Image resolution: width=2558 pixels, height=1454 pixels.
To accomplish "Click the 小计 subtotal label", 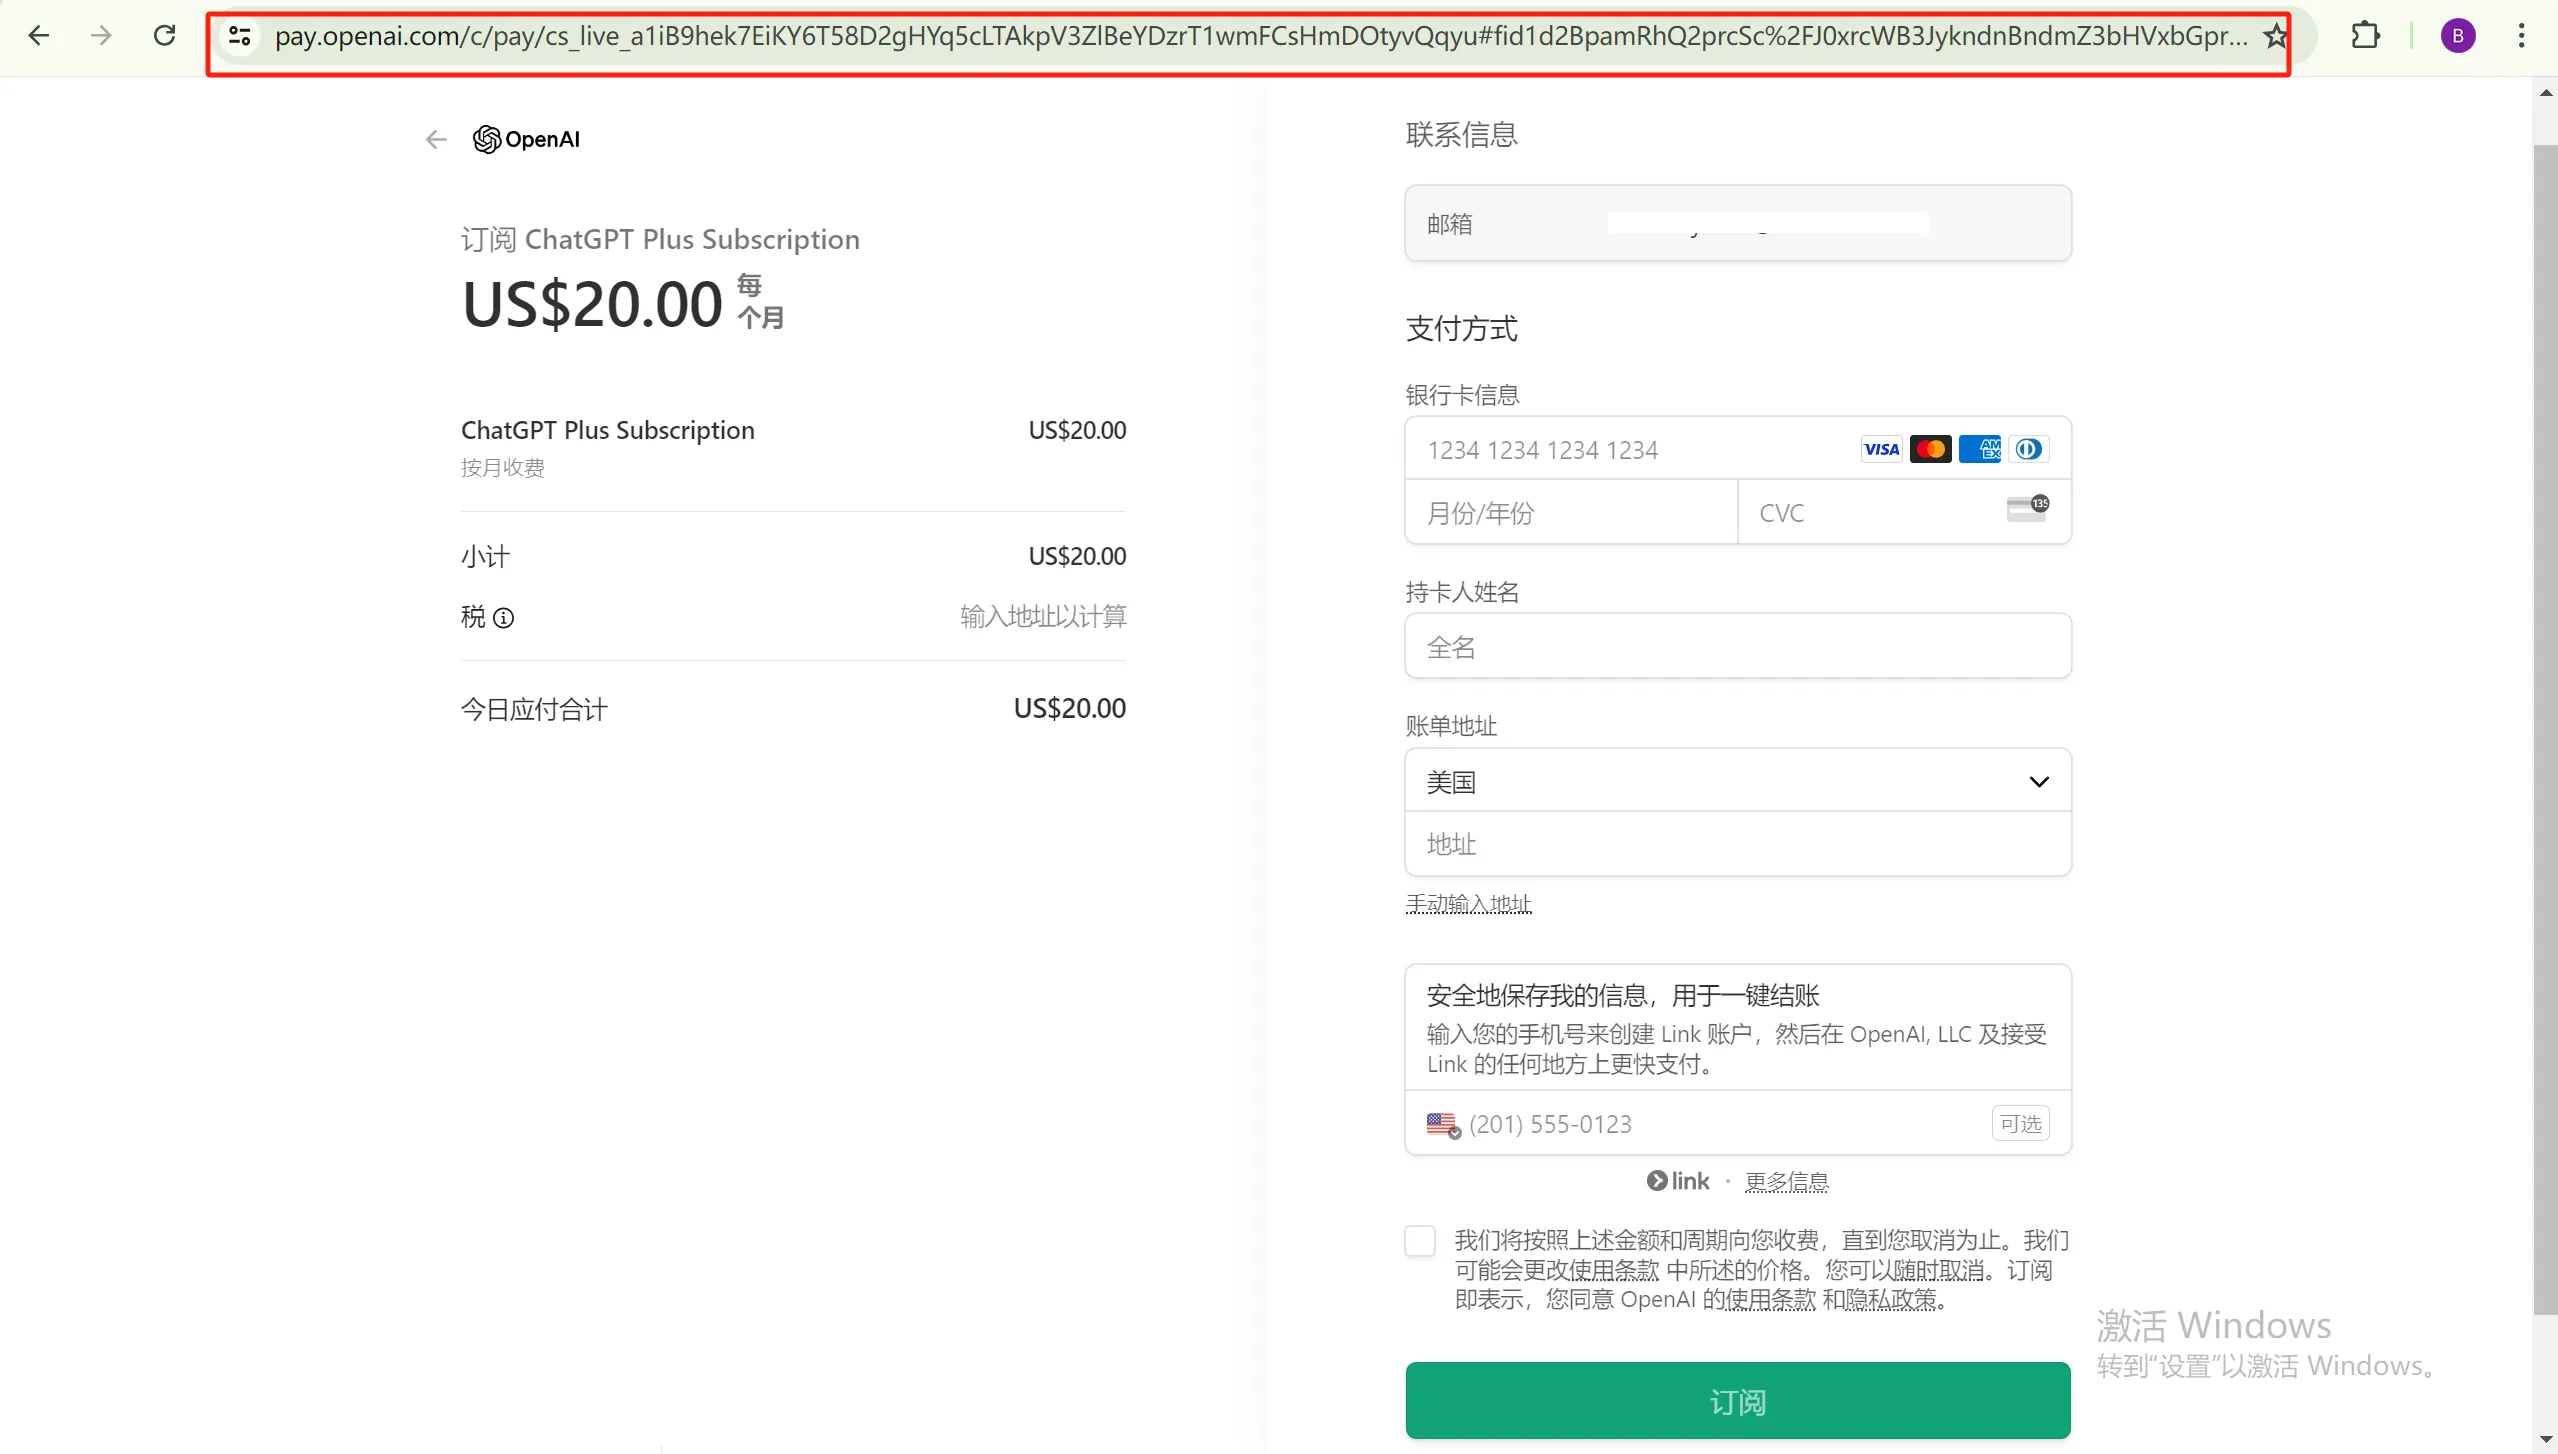I will [485, 556].
